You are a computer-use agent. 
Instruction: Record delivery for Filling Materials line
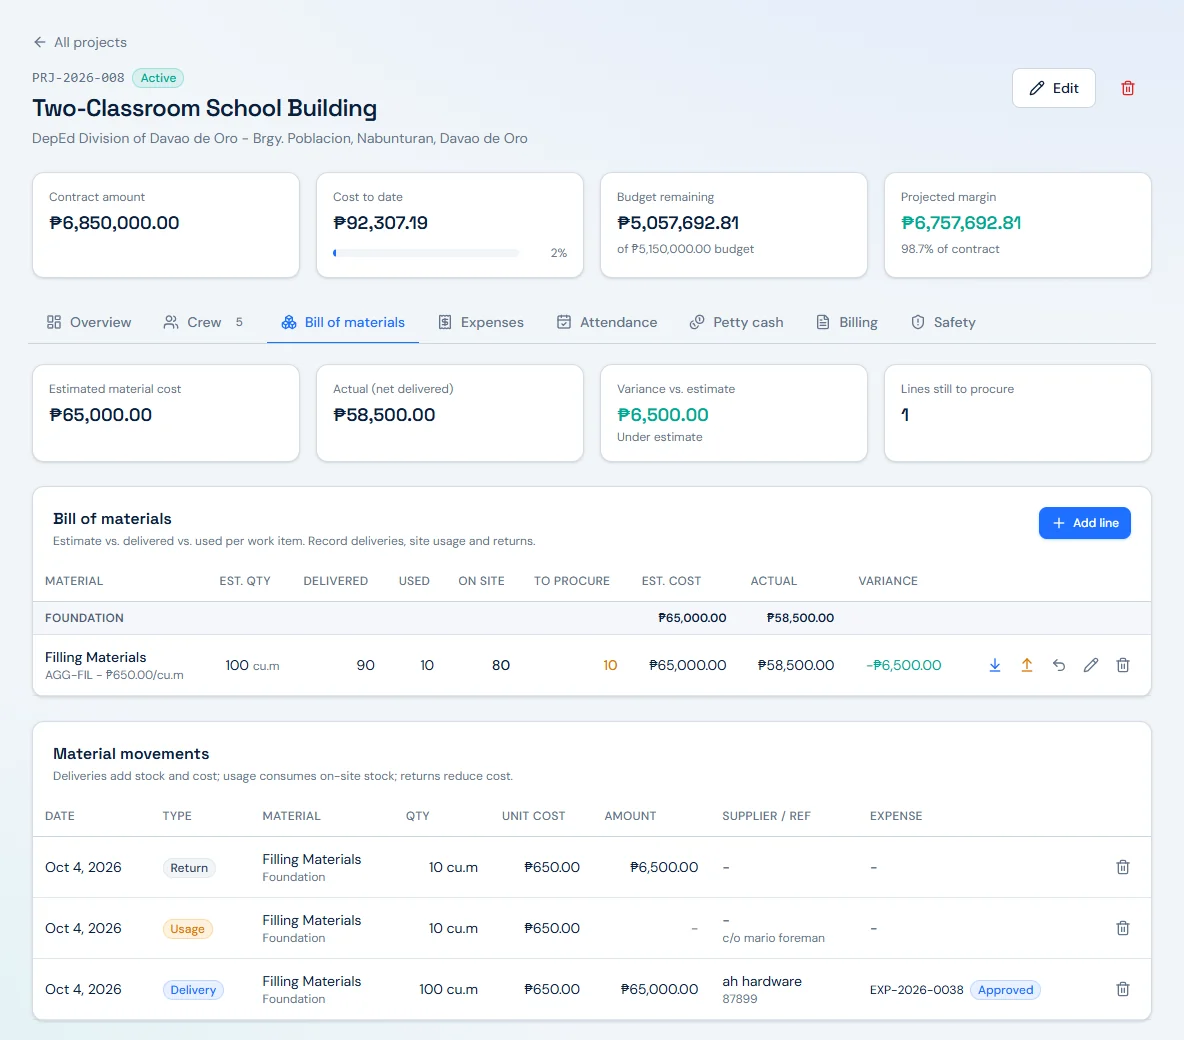[x=995, y=665]
